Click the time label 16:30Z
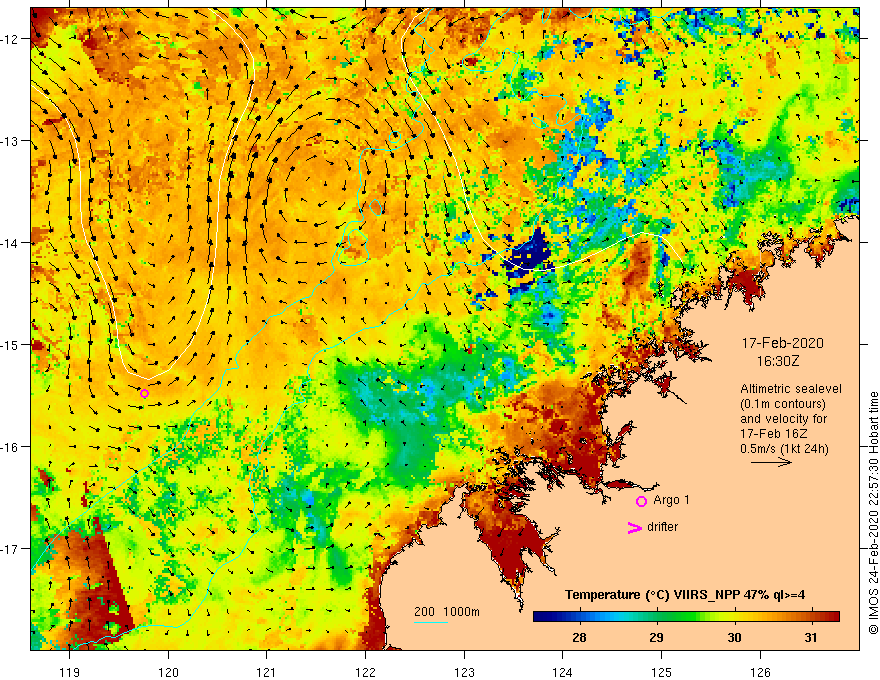 tap(777, 361)
